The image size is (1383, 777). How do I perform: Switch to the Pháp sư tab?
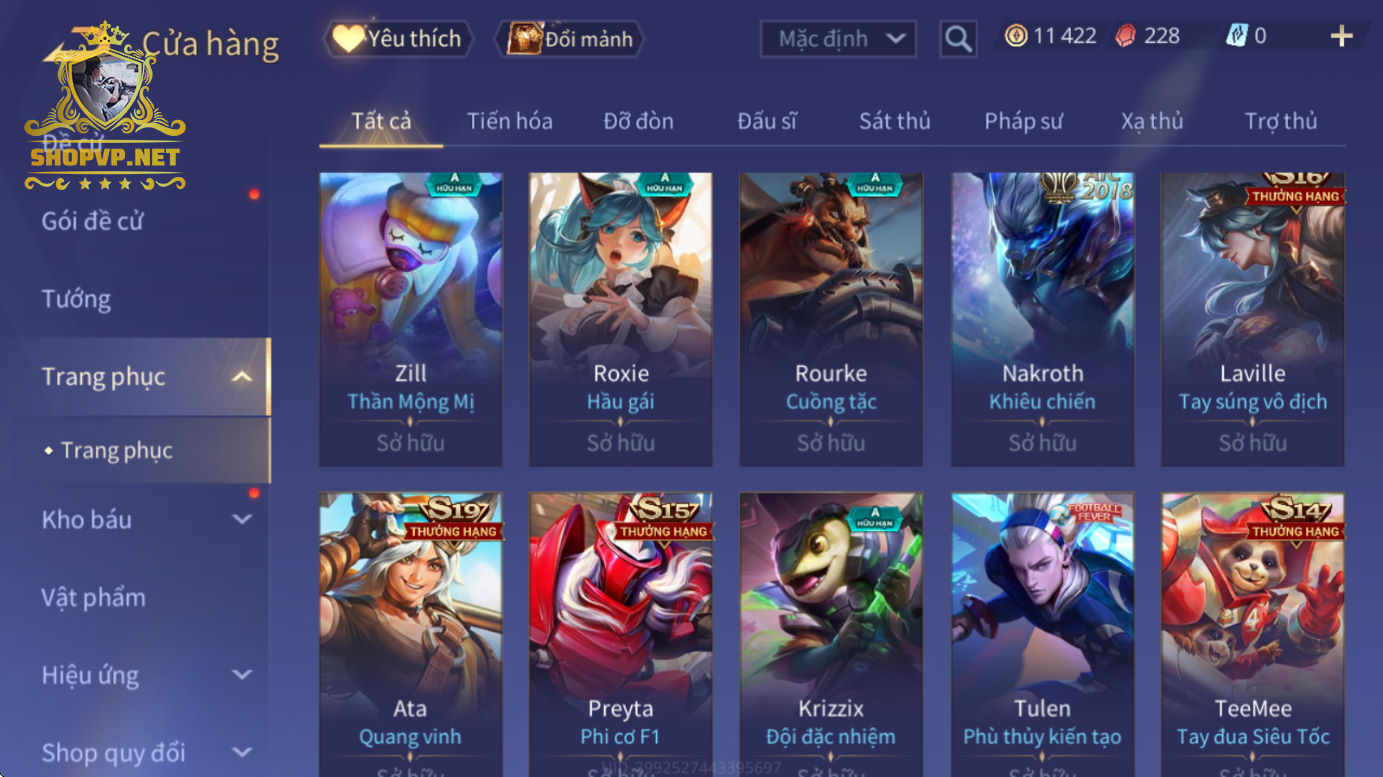pos(1023,121)
